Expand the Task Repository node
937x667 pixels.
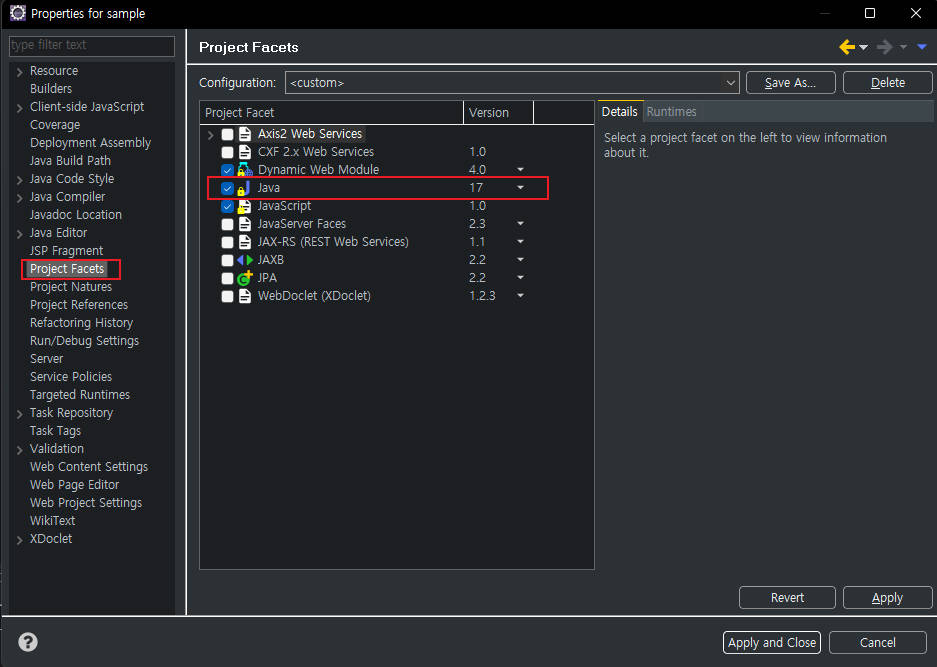tap(20, 414)
